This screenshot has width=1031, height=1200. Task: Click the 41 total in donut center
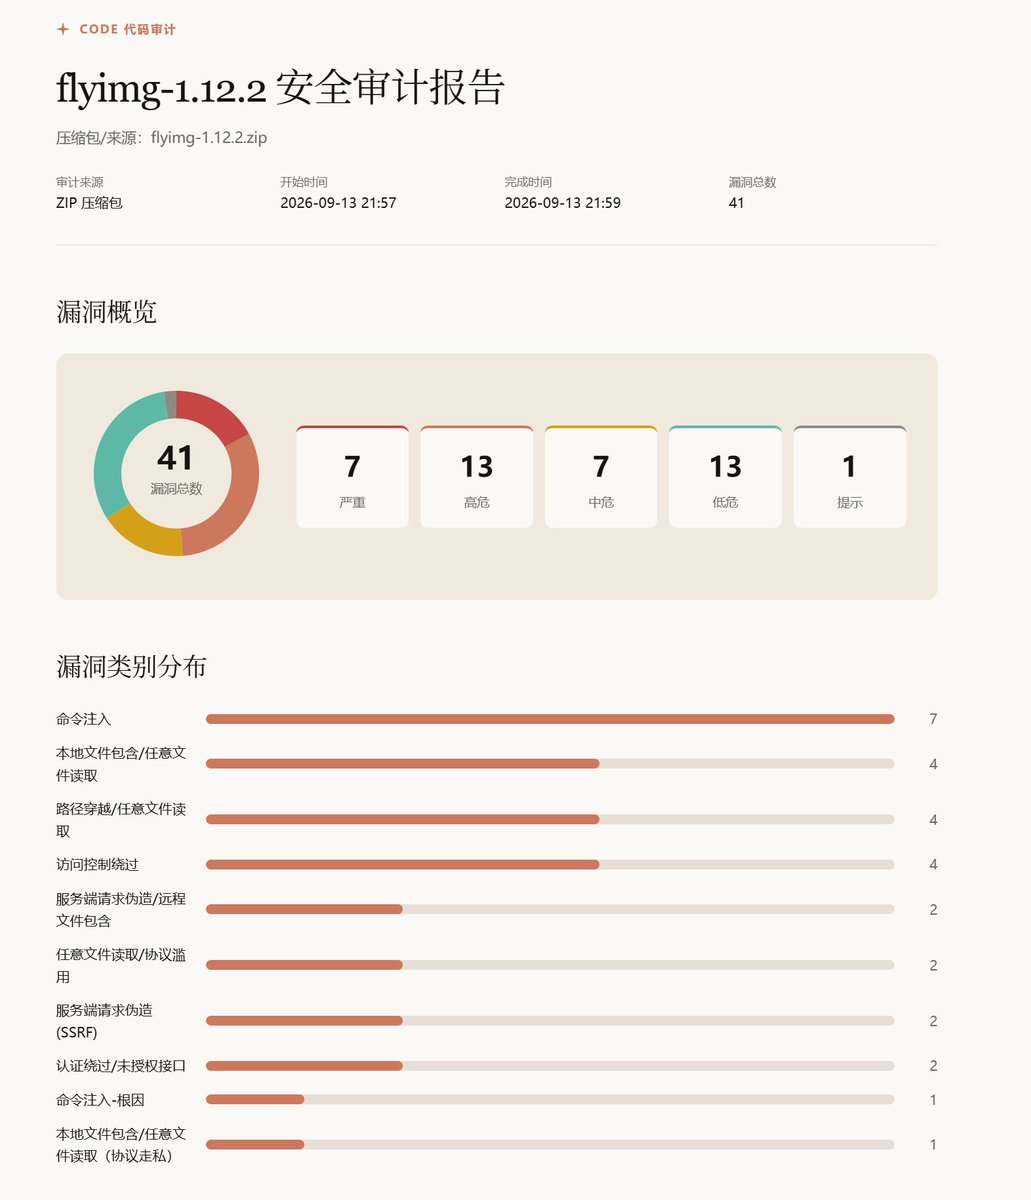click(176, 458)
